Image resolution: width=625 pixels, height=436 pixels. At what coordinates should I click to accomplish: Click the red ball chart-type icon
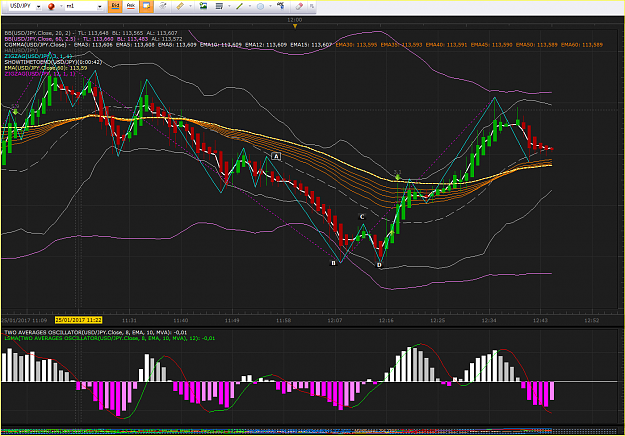pos(51,6)
